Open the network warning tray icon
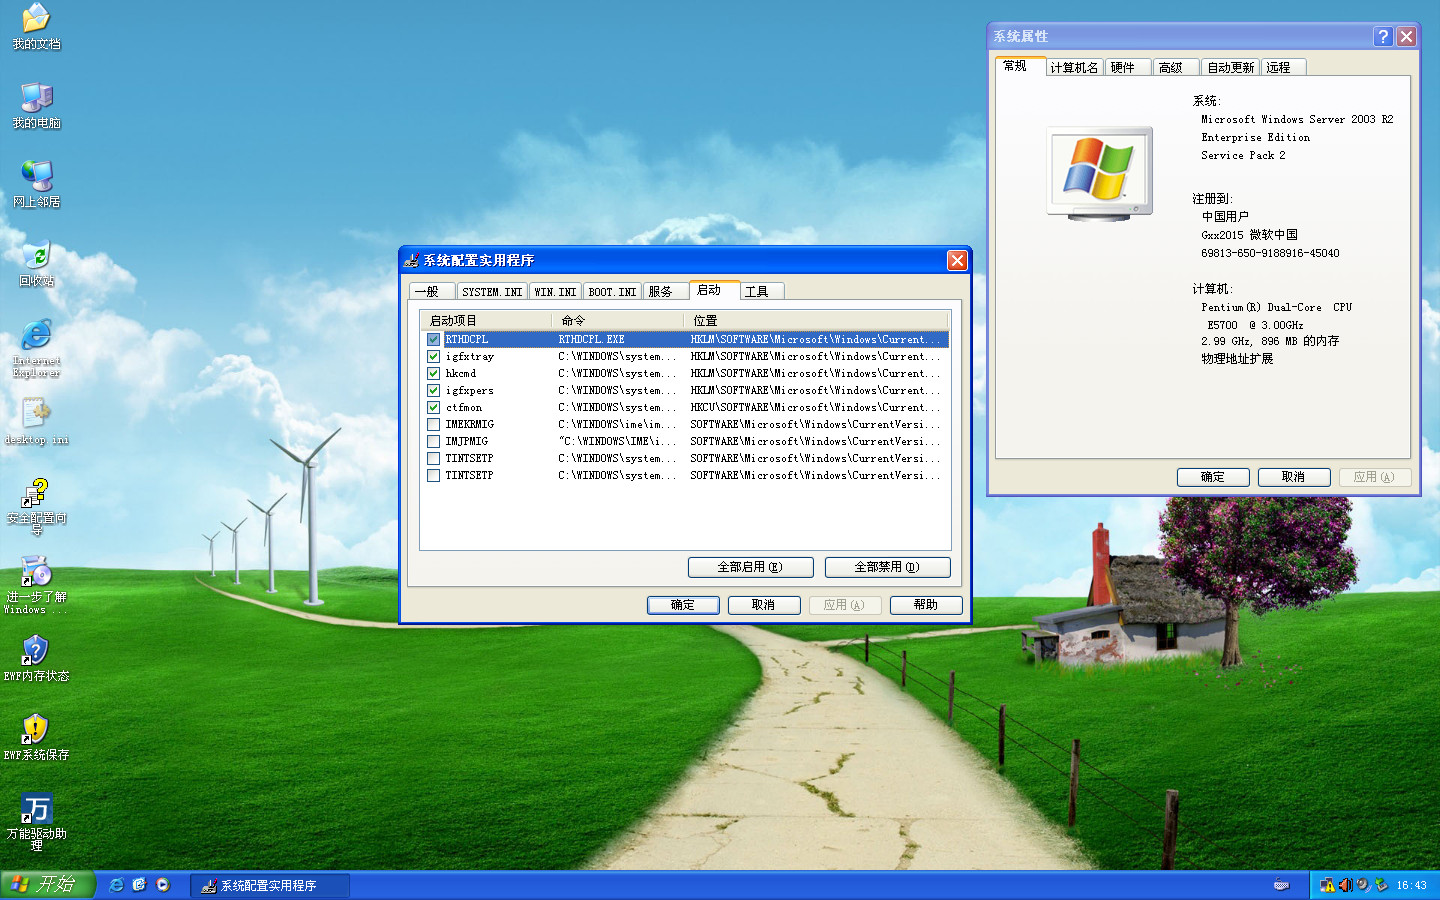 click(1327, 885)
